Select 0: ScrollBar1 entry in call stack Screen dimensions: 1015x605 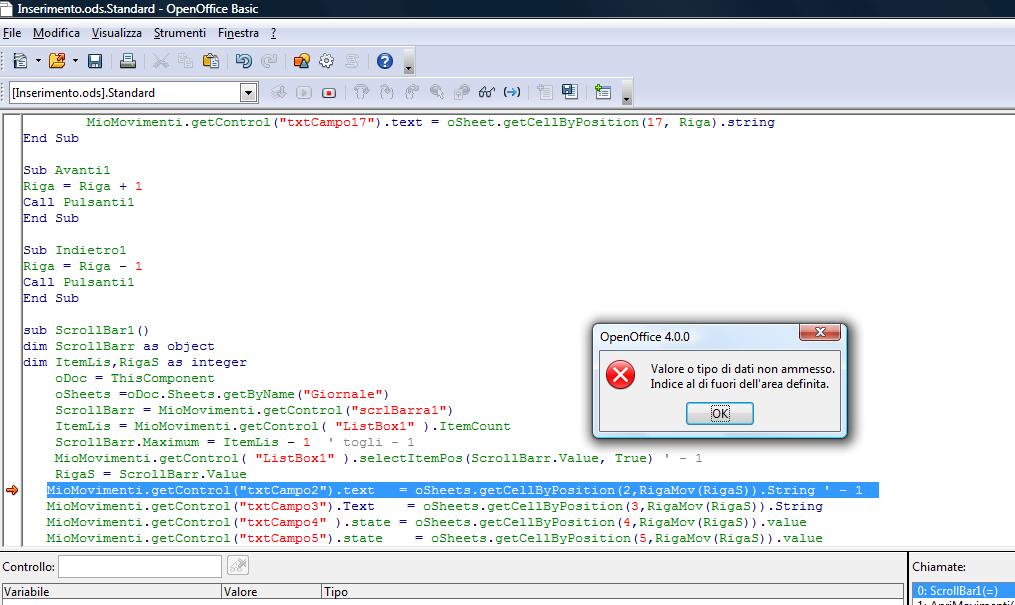[x=960, y=591]
